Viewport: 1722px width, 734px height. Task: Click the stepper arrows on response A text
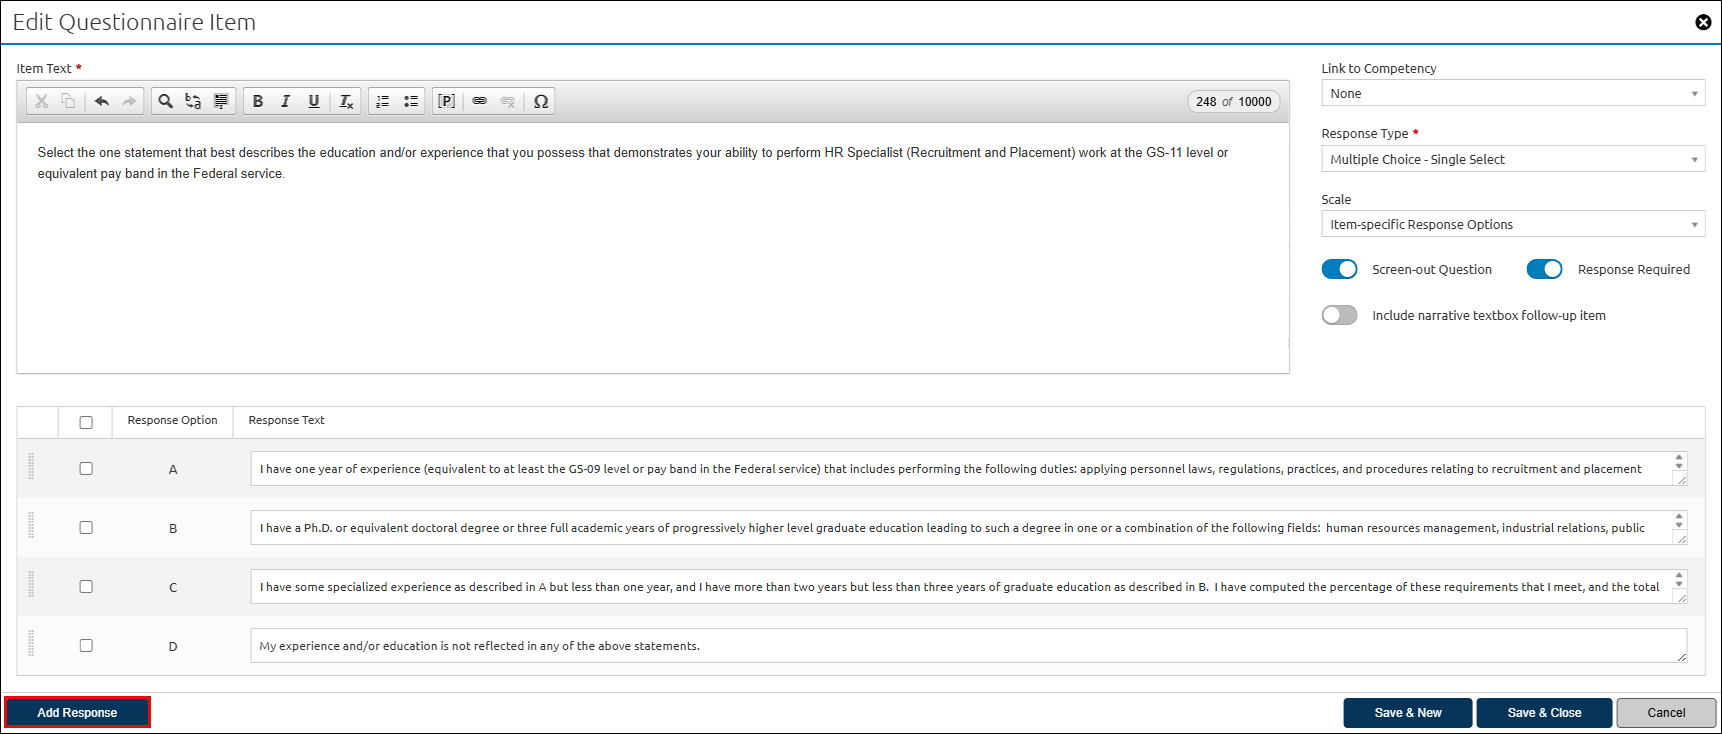point(1679,461)
